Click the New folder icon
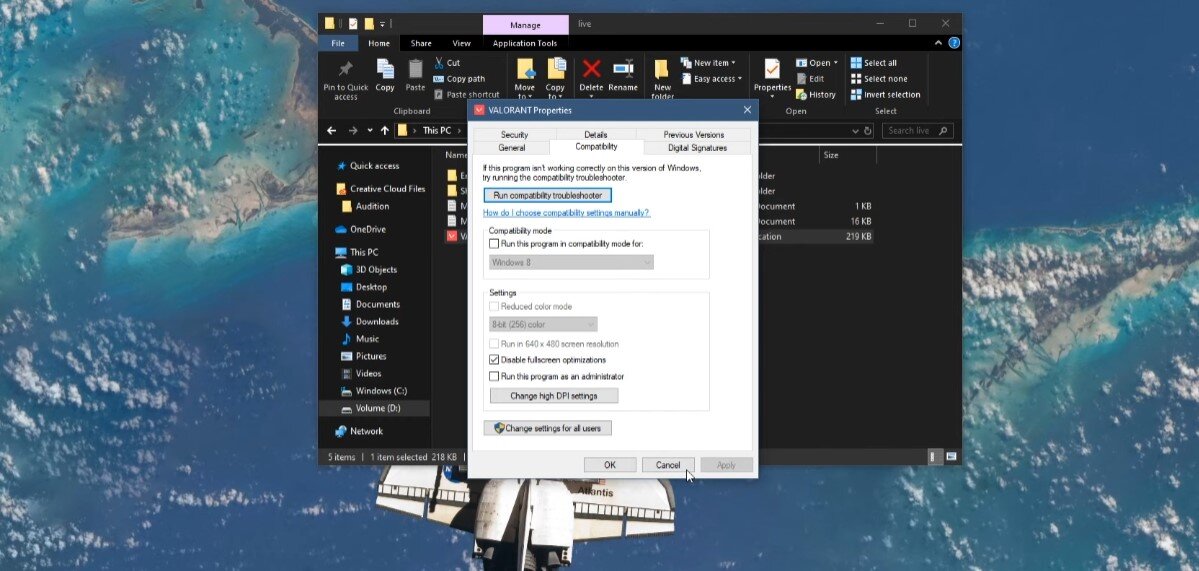The image size is (1199, 571). (x=662, y=70)
